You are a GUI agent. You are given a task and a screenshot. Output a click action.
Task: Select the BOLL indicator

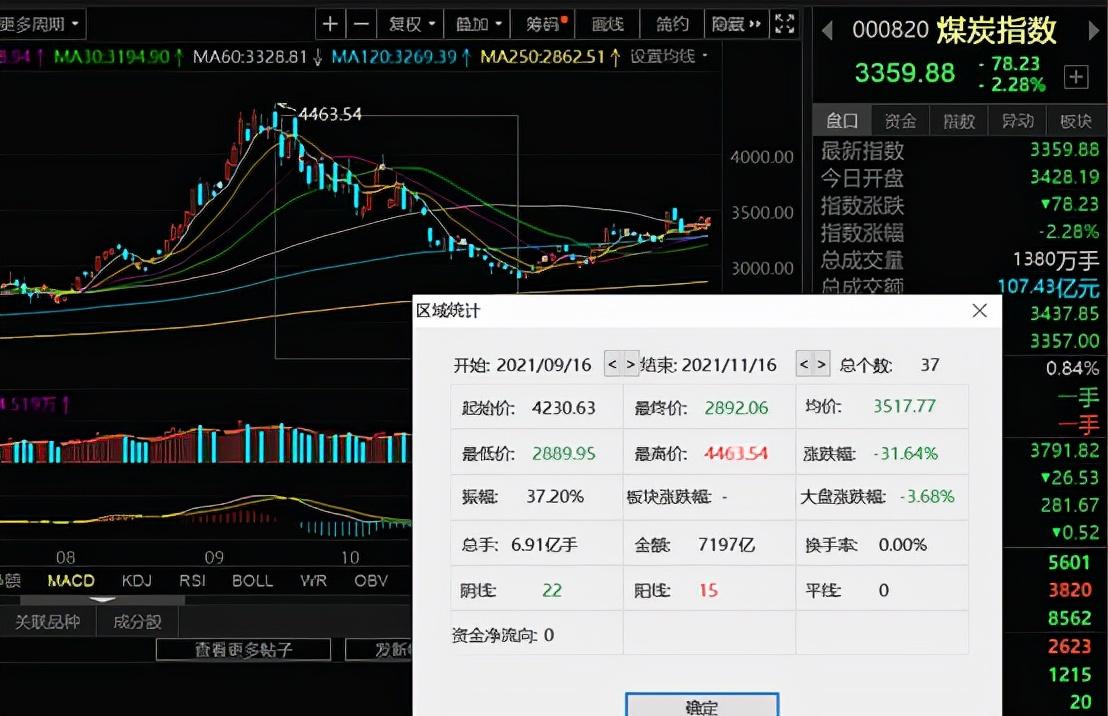tap(252, 581)
